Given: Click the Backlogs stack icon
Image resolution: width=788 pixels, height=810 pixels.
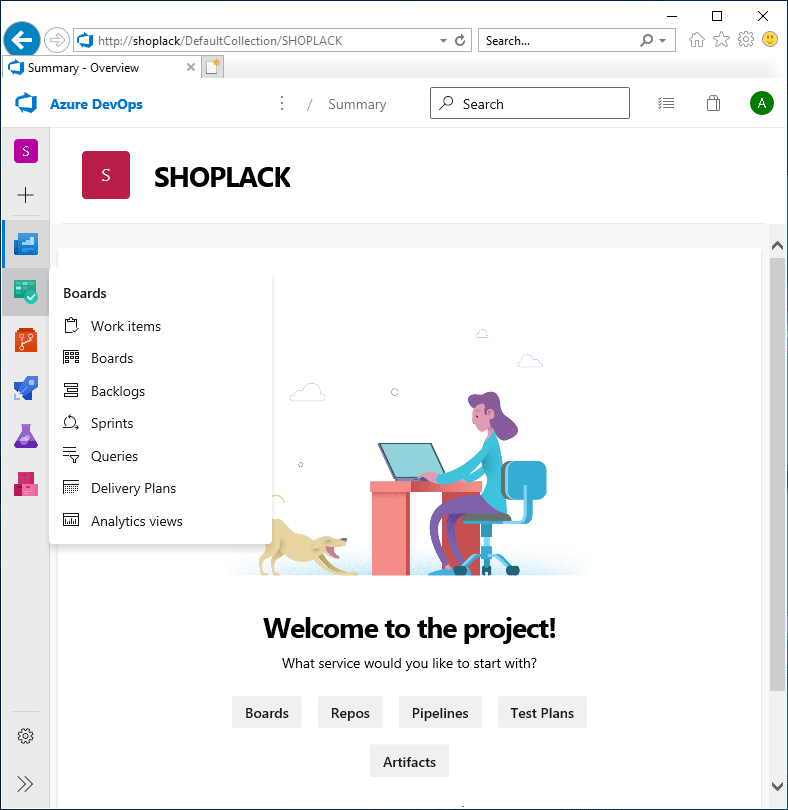Looking at the screenshot, I should [x=71, y=390].
